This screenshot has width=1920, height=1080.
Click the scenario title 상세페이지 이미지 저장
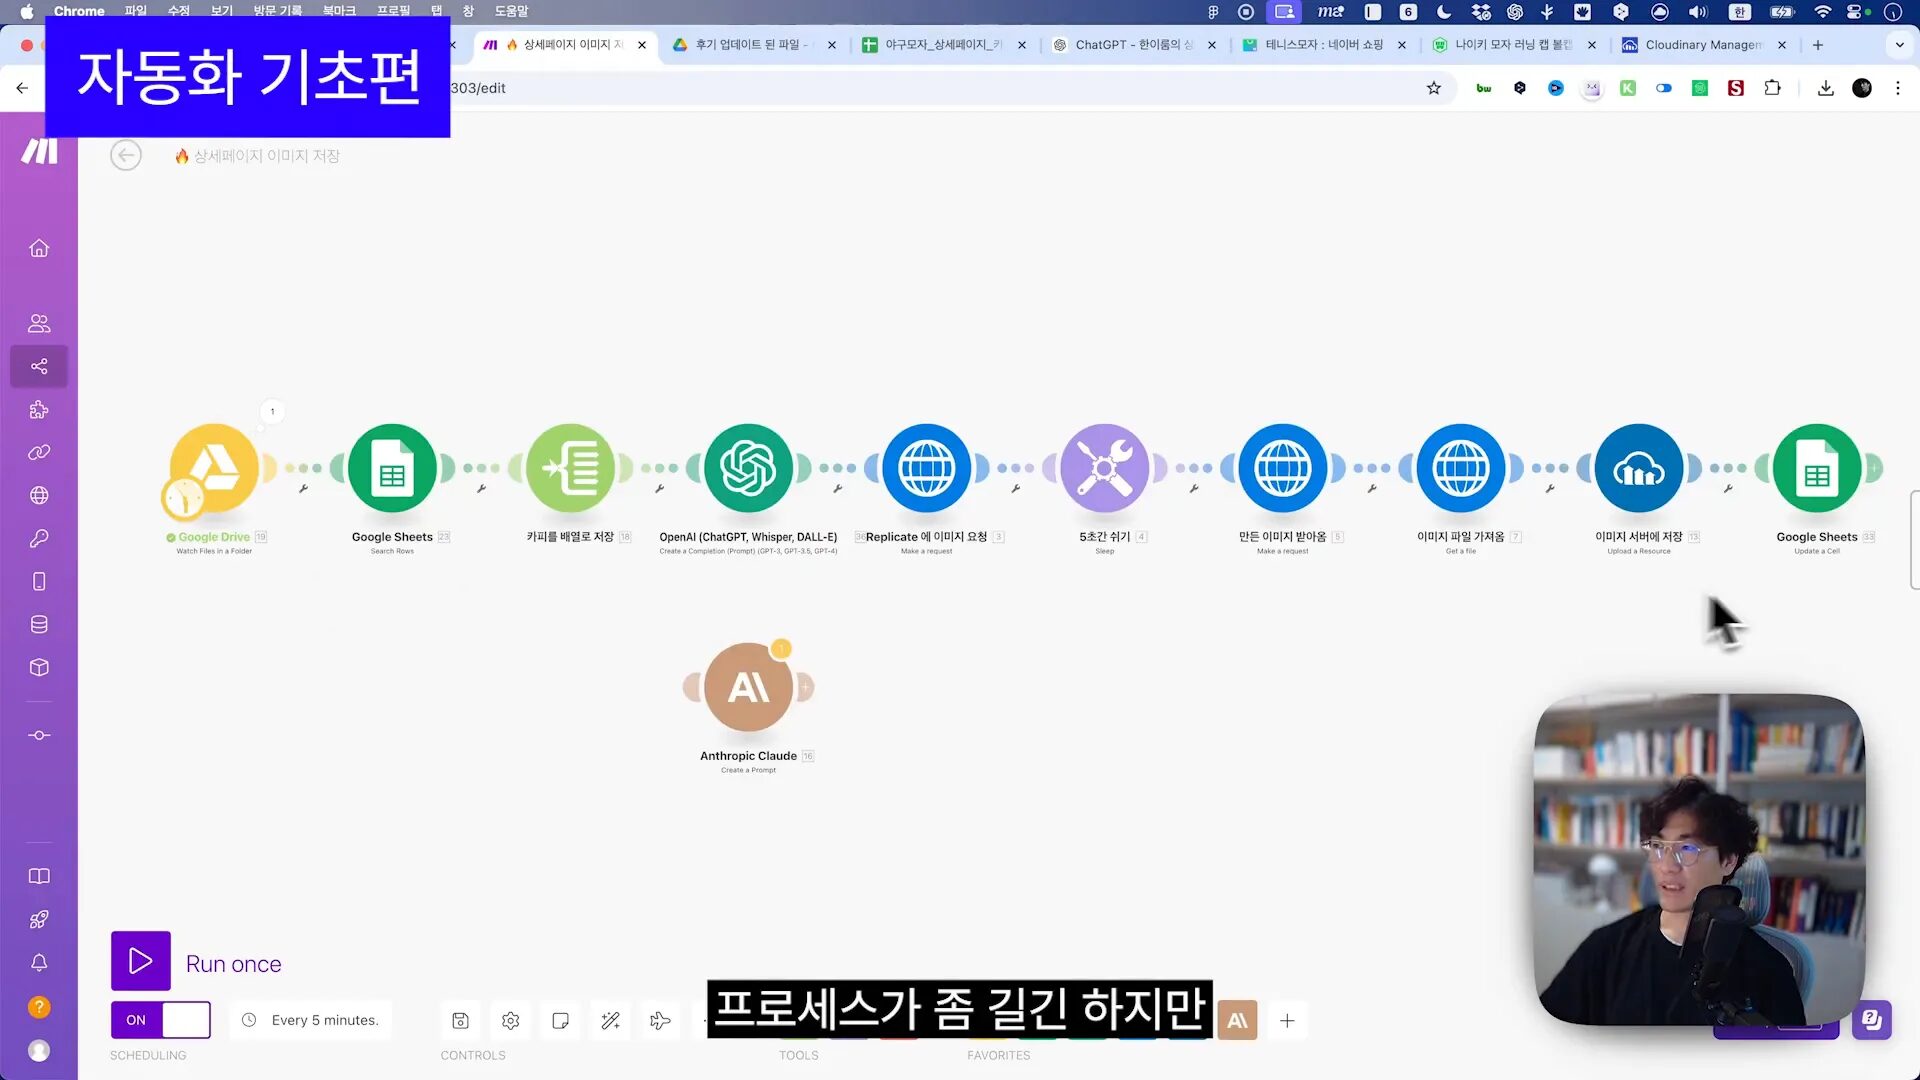click(x=266, y=156)
